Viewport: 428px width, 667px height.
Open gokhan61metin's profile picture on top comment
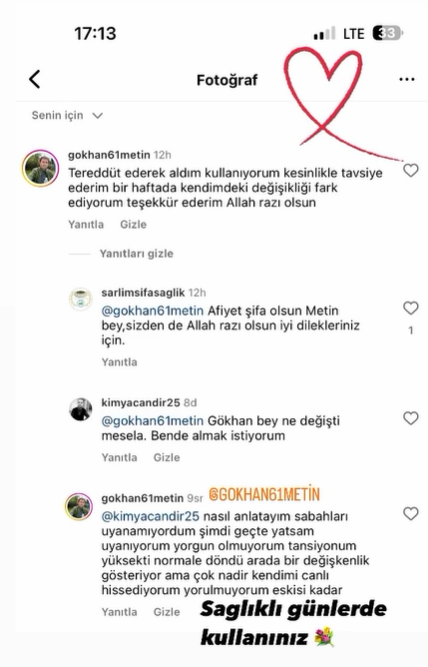tap(40, 168)
